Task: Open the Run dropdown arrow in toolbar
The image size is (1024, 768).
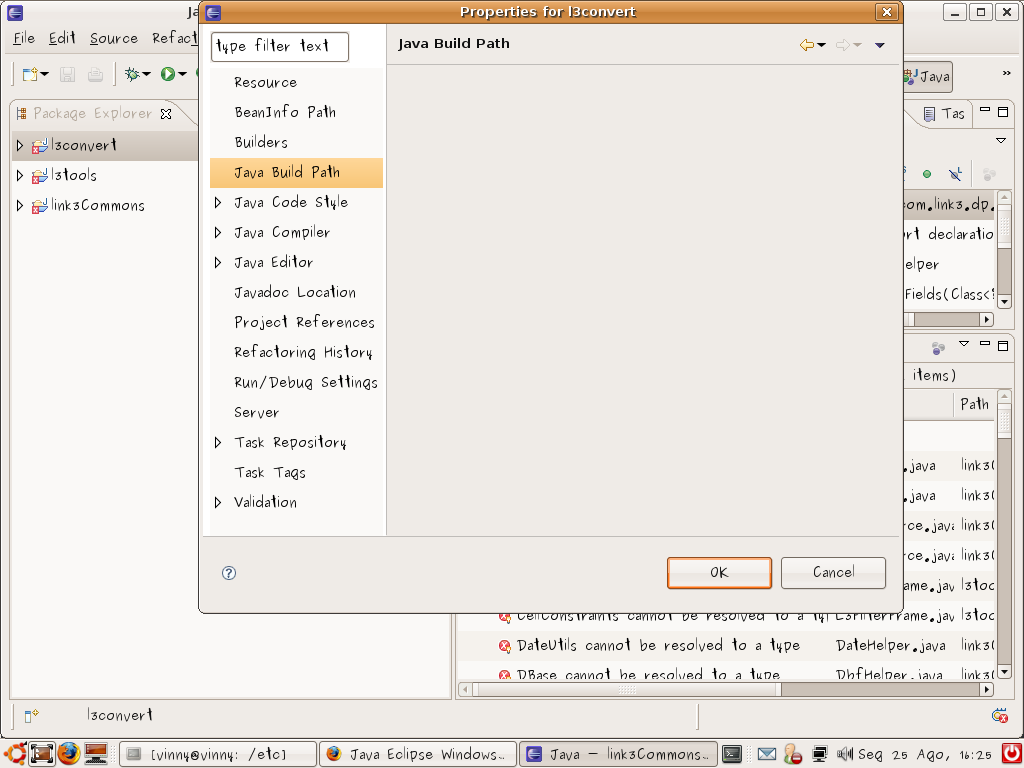Action: pos(182,74)
